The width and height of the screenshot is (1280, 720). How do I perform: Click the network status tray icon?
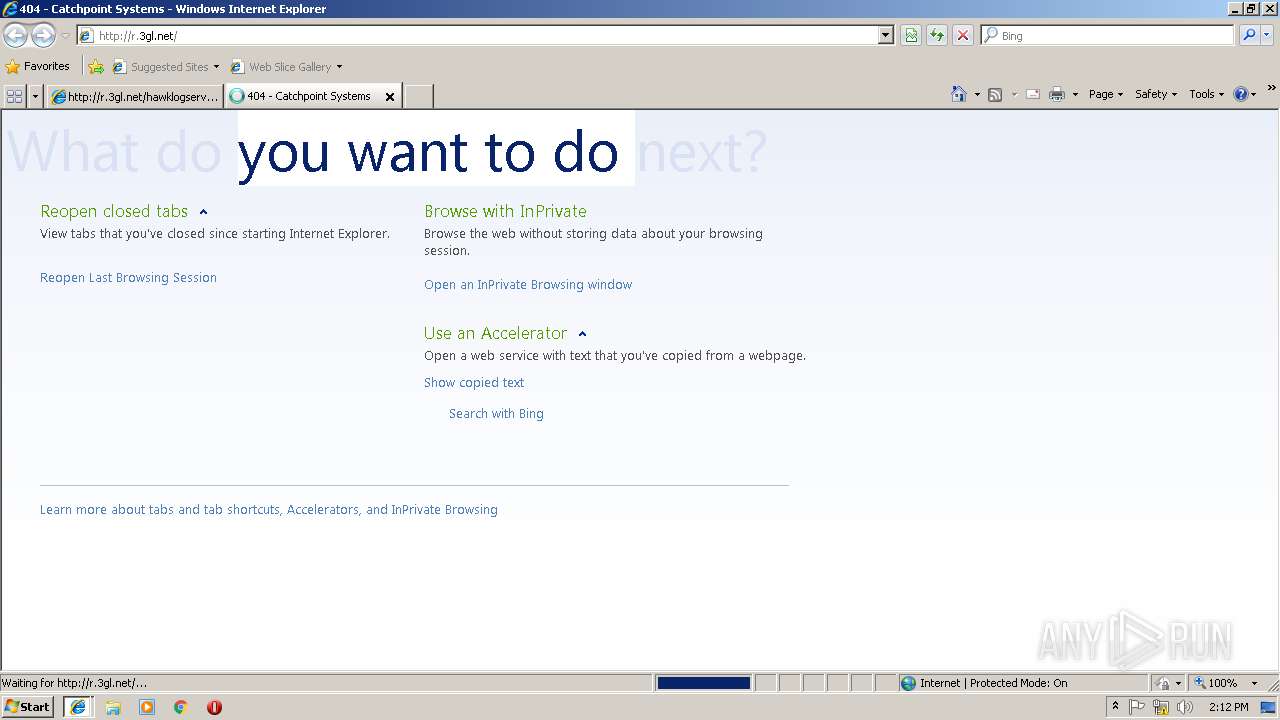[x=1161, y=707]
